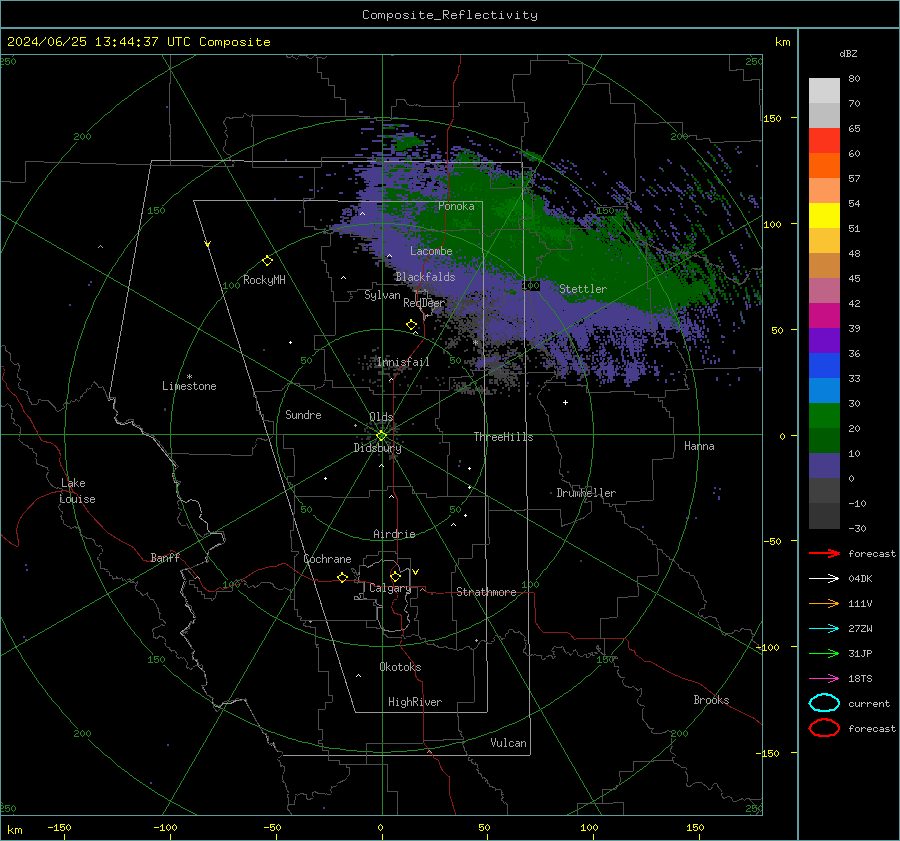Click the yellow radar site diamond at Didsbury
900x841 pixels.
click(x=381, y=436)
